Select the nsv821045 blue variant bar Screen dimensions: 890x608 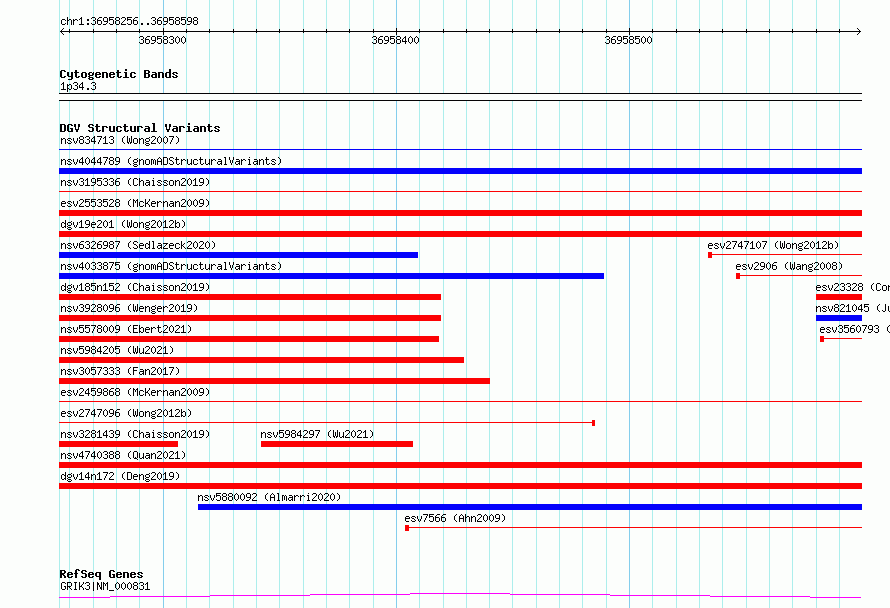tap(839, 318)
